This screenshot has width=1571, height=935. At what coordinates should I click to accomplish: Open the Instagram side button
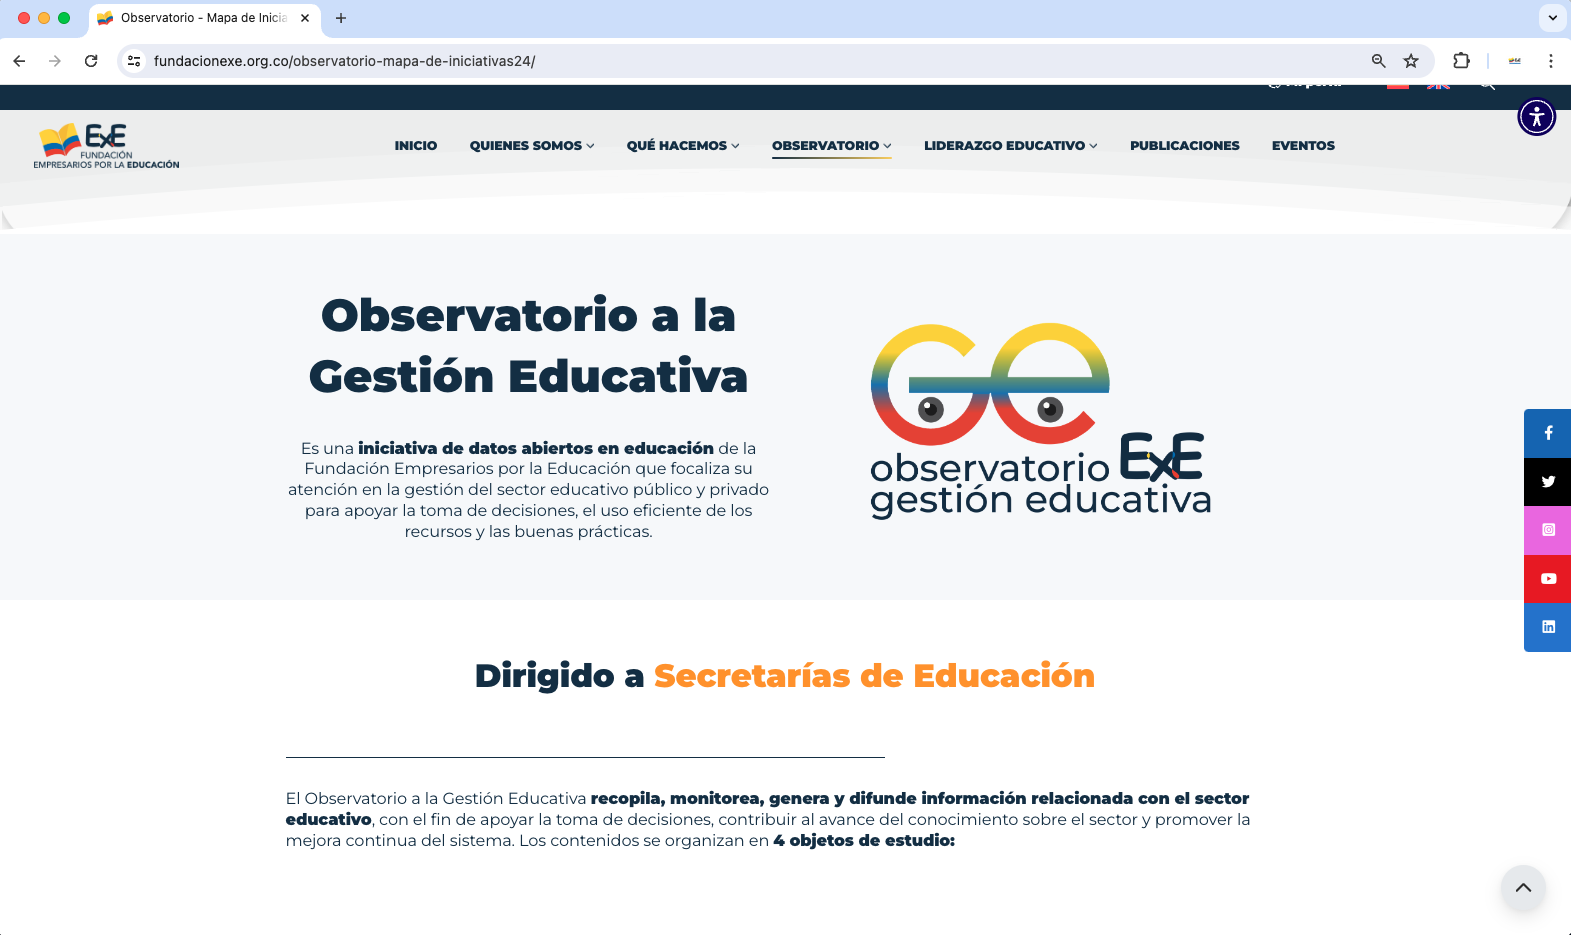(1547, 530)
